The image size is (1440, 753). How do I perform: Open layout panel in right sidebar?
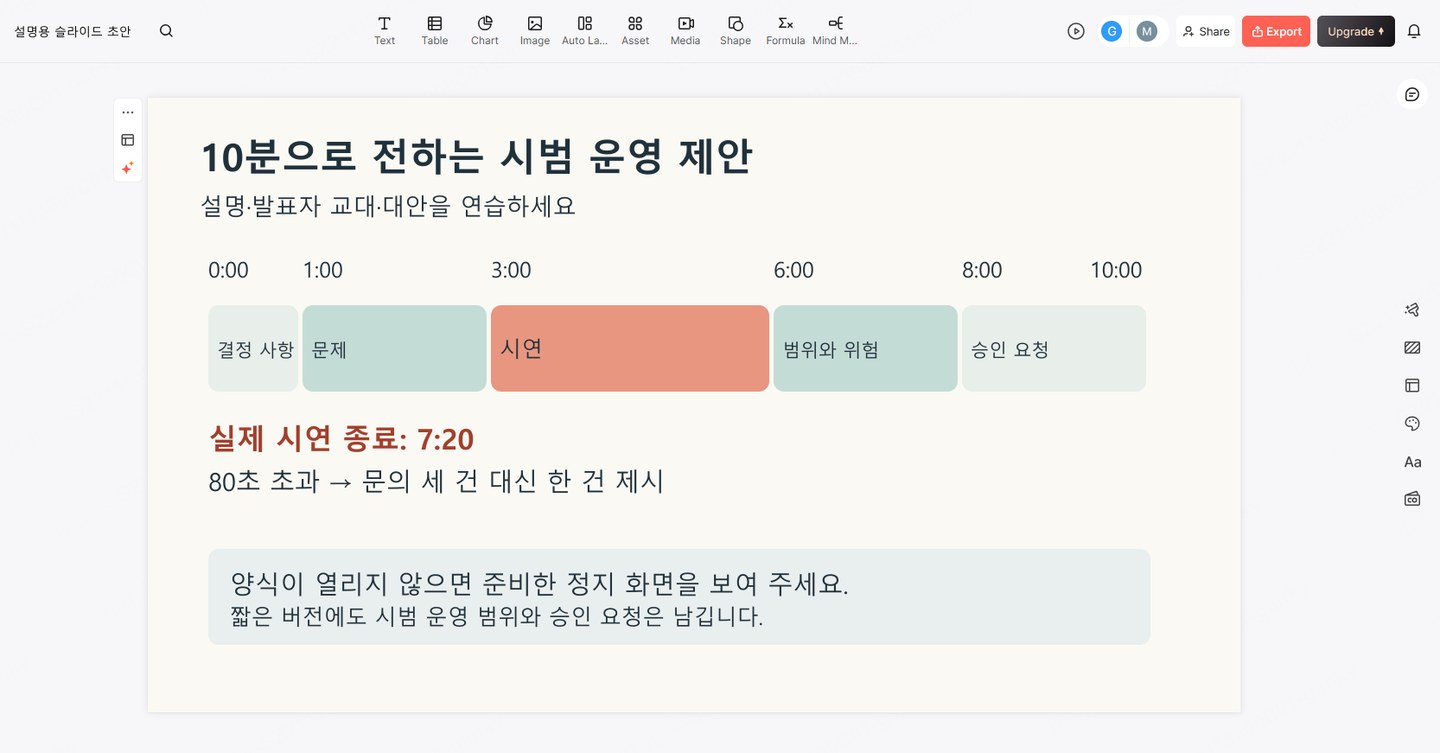[1412, 385]
